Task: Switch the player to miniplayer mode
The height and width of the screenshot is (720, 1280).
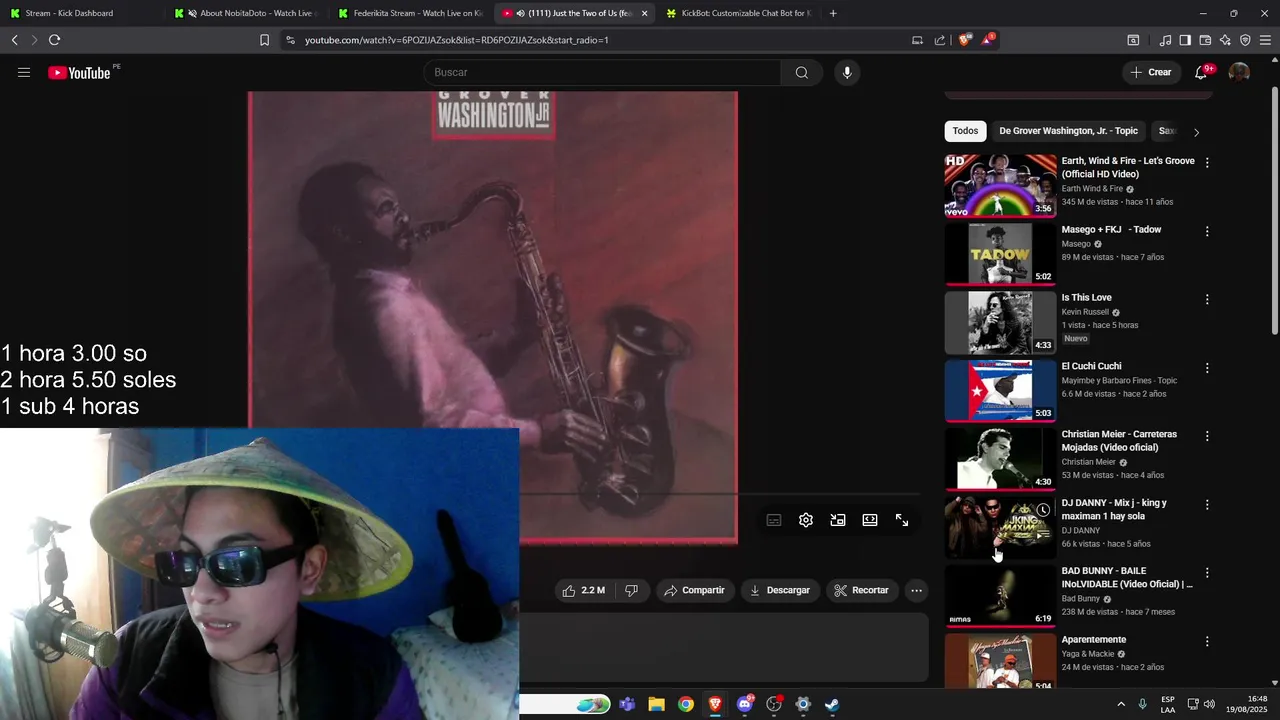Action: pyautogui.click(x=838, y=520)
